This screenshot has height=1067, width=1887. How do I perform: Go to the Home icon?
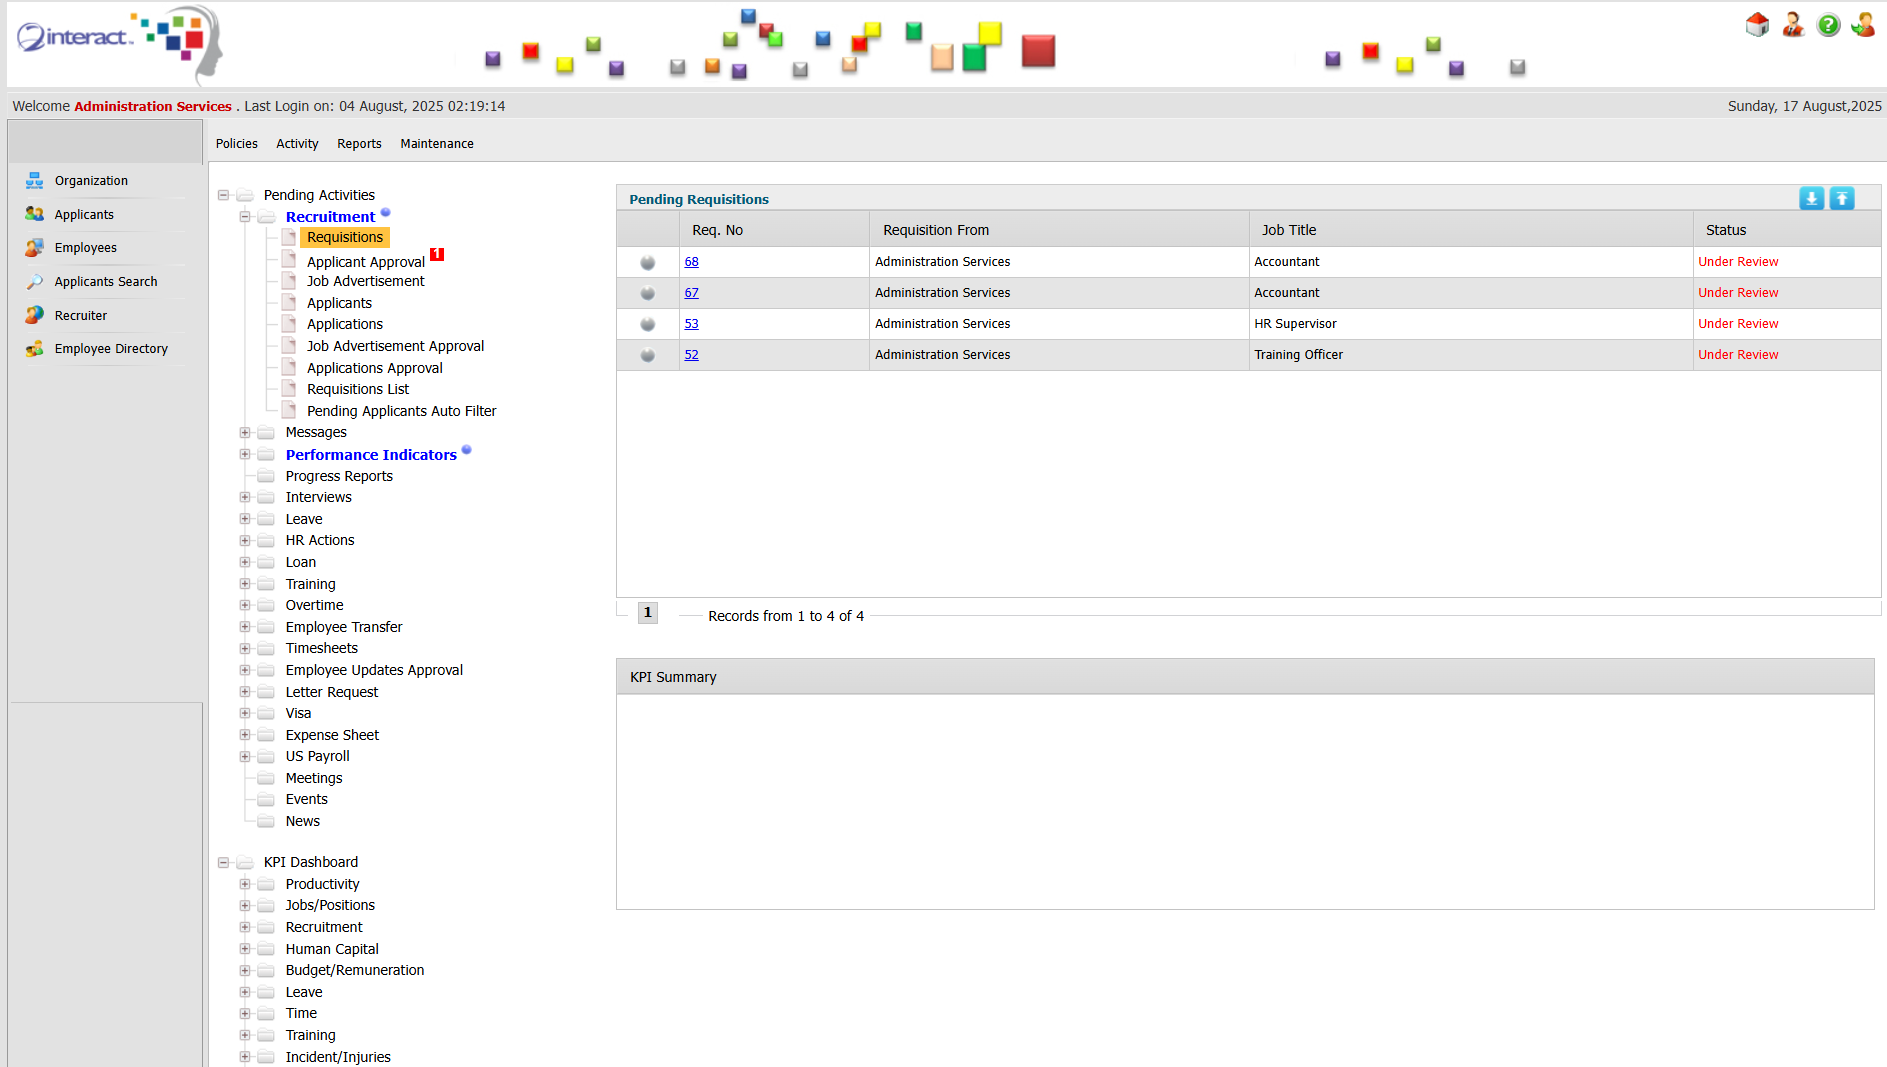(1757, 25)
